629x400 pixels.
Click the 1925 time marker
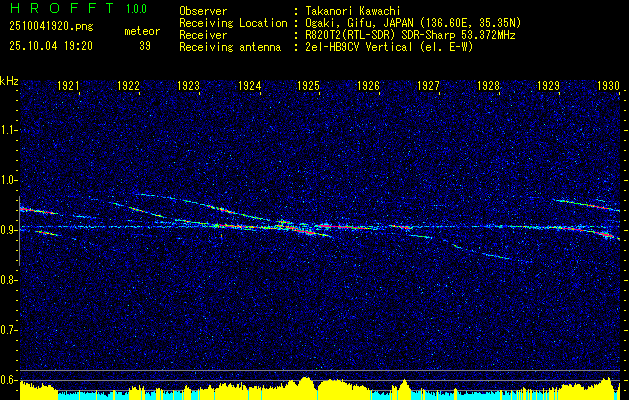click(308, 85)
